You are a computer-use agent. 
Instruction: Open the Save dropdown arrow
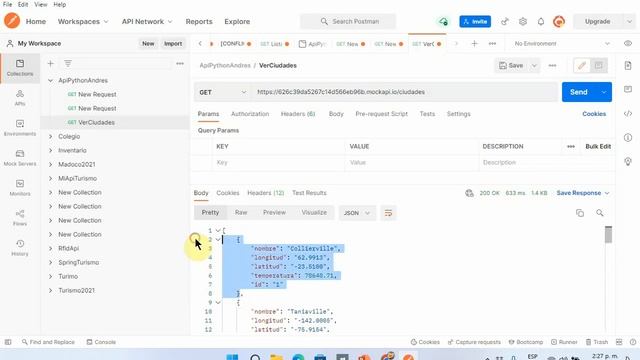(534, 65)
